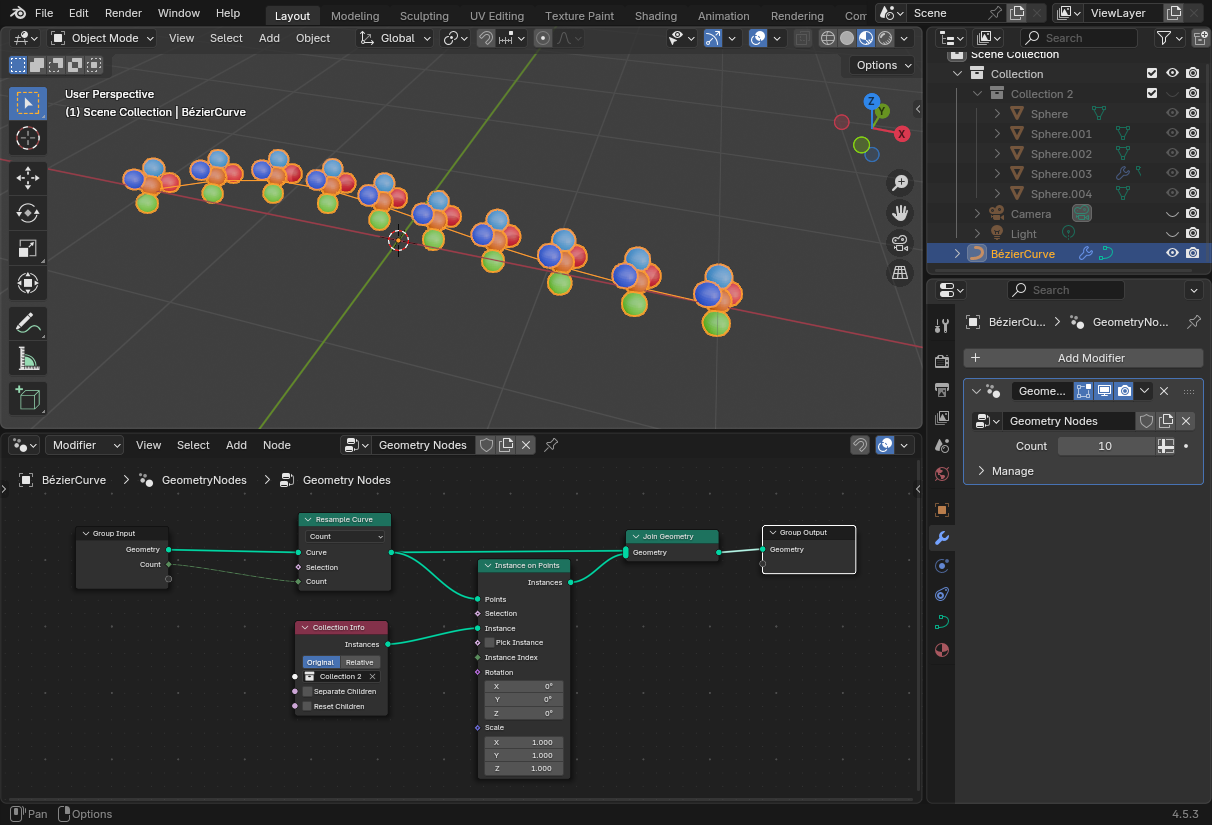Switch to the Shading workspace tab
Screen dimensions: 1212x825
tap(655, 16)
